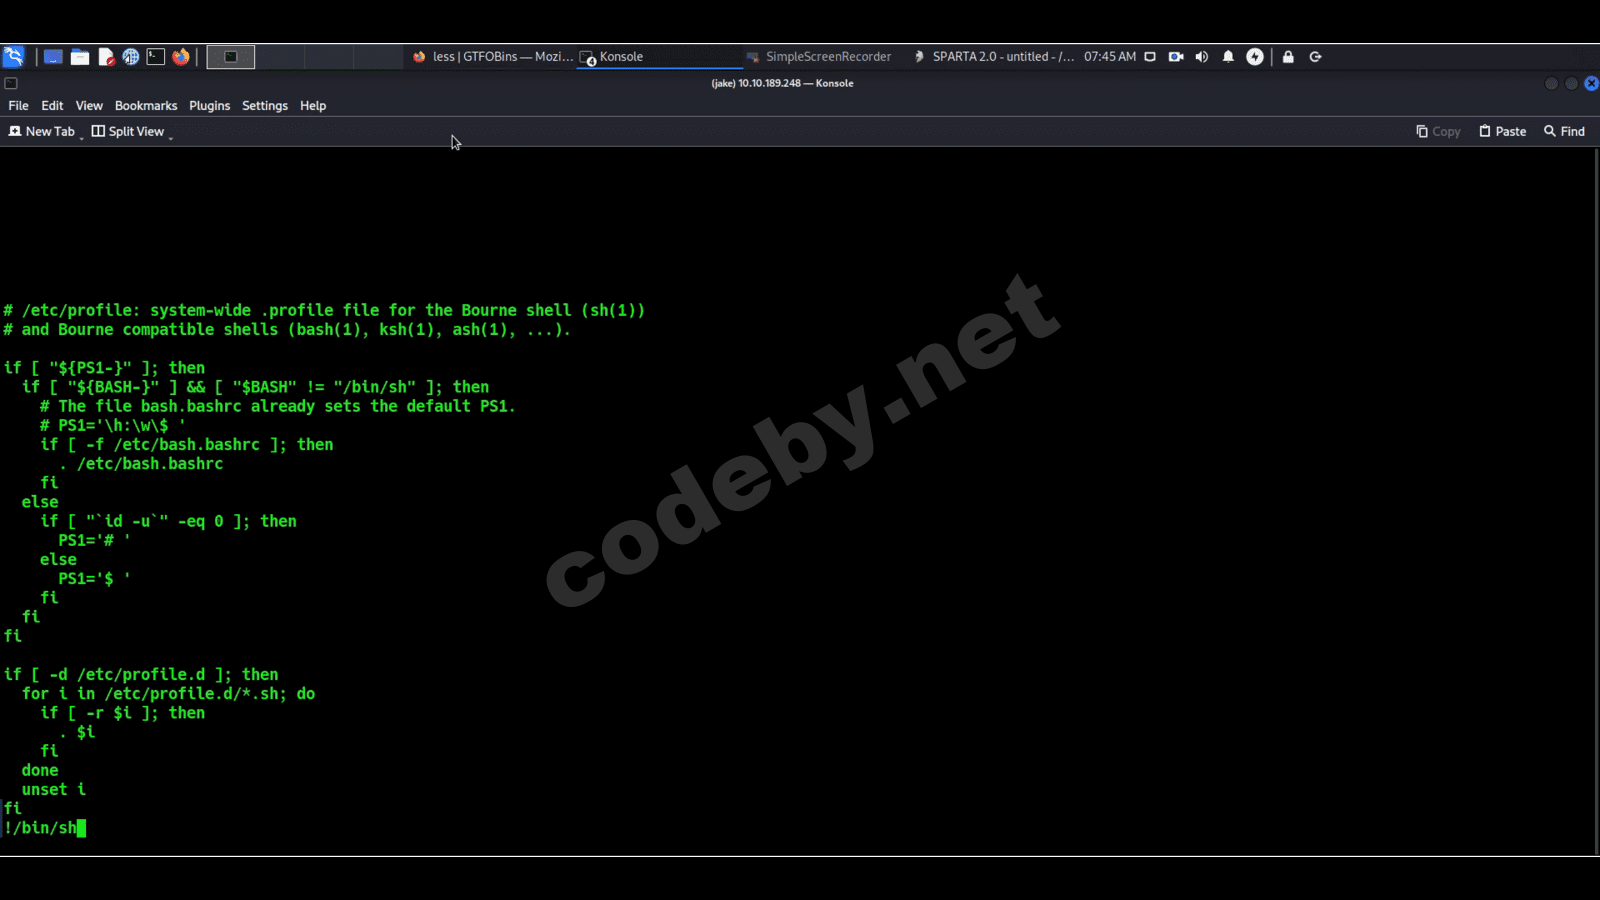Image resolution: width=1600 pixels, height=900 pixels.
Task: Open the Settings menu
Action: pyautogui.click(x=265, y=106)
